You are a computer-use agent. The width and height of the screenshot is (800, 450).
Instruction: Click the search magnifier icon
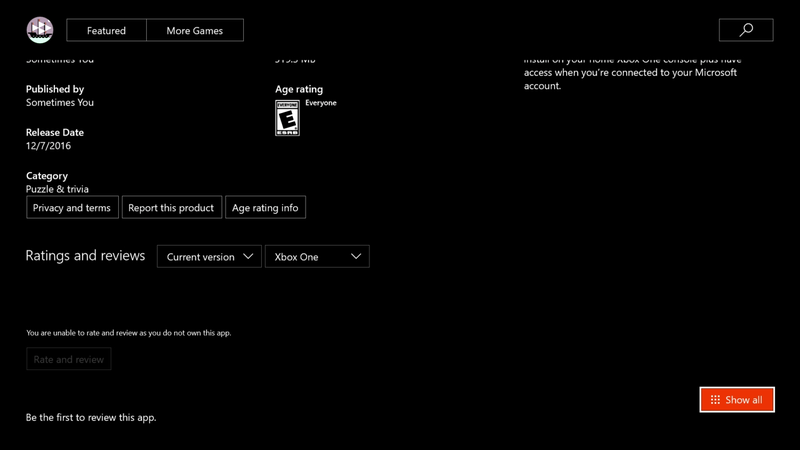tap(746, 30)
